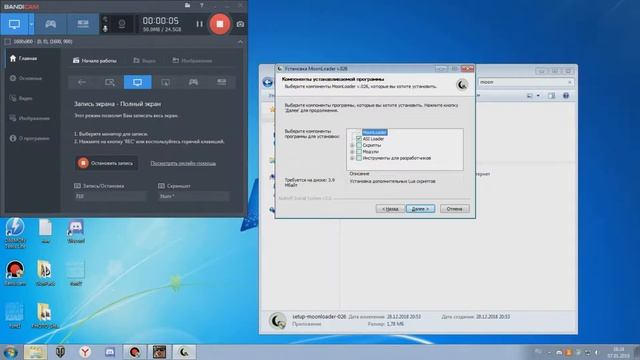Open Bandicam output folder icon in title bar
The image size is (640, 360).
click(x=187, y=5)
